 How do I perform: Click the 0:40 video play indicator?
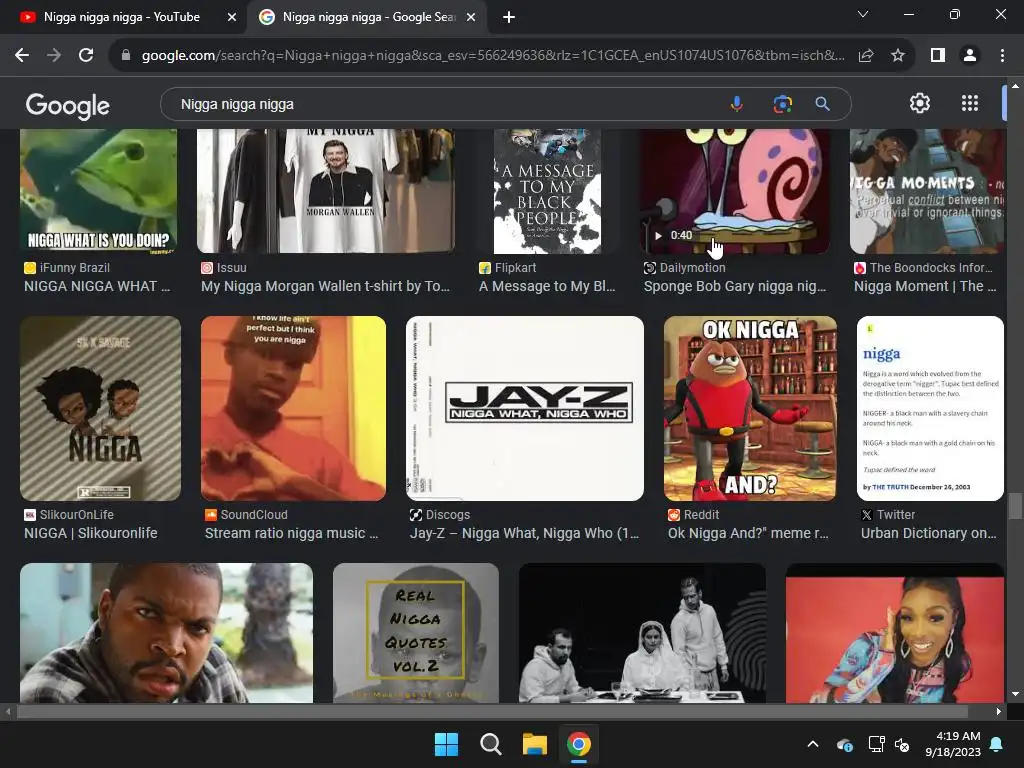673,235
